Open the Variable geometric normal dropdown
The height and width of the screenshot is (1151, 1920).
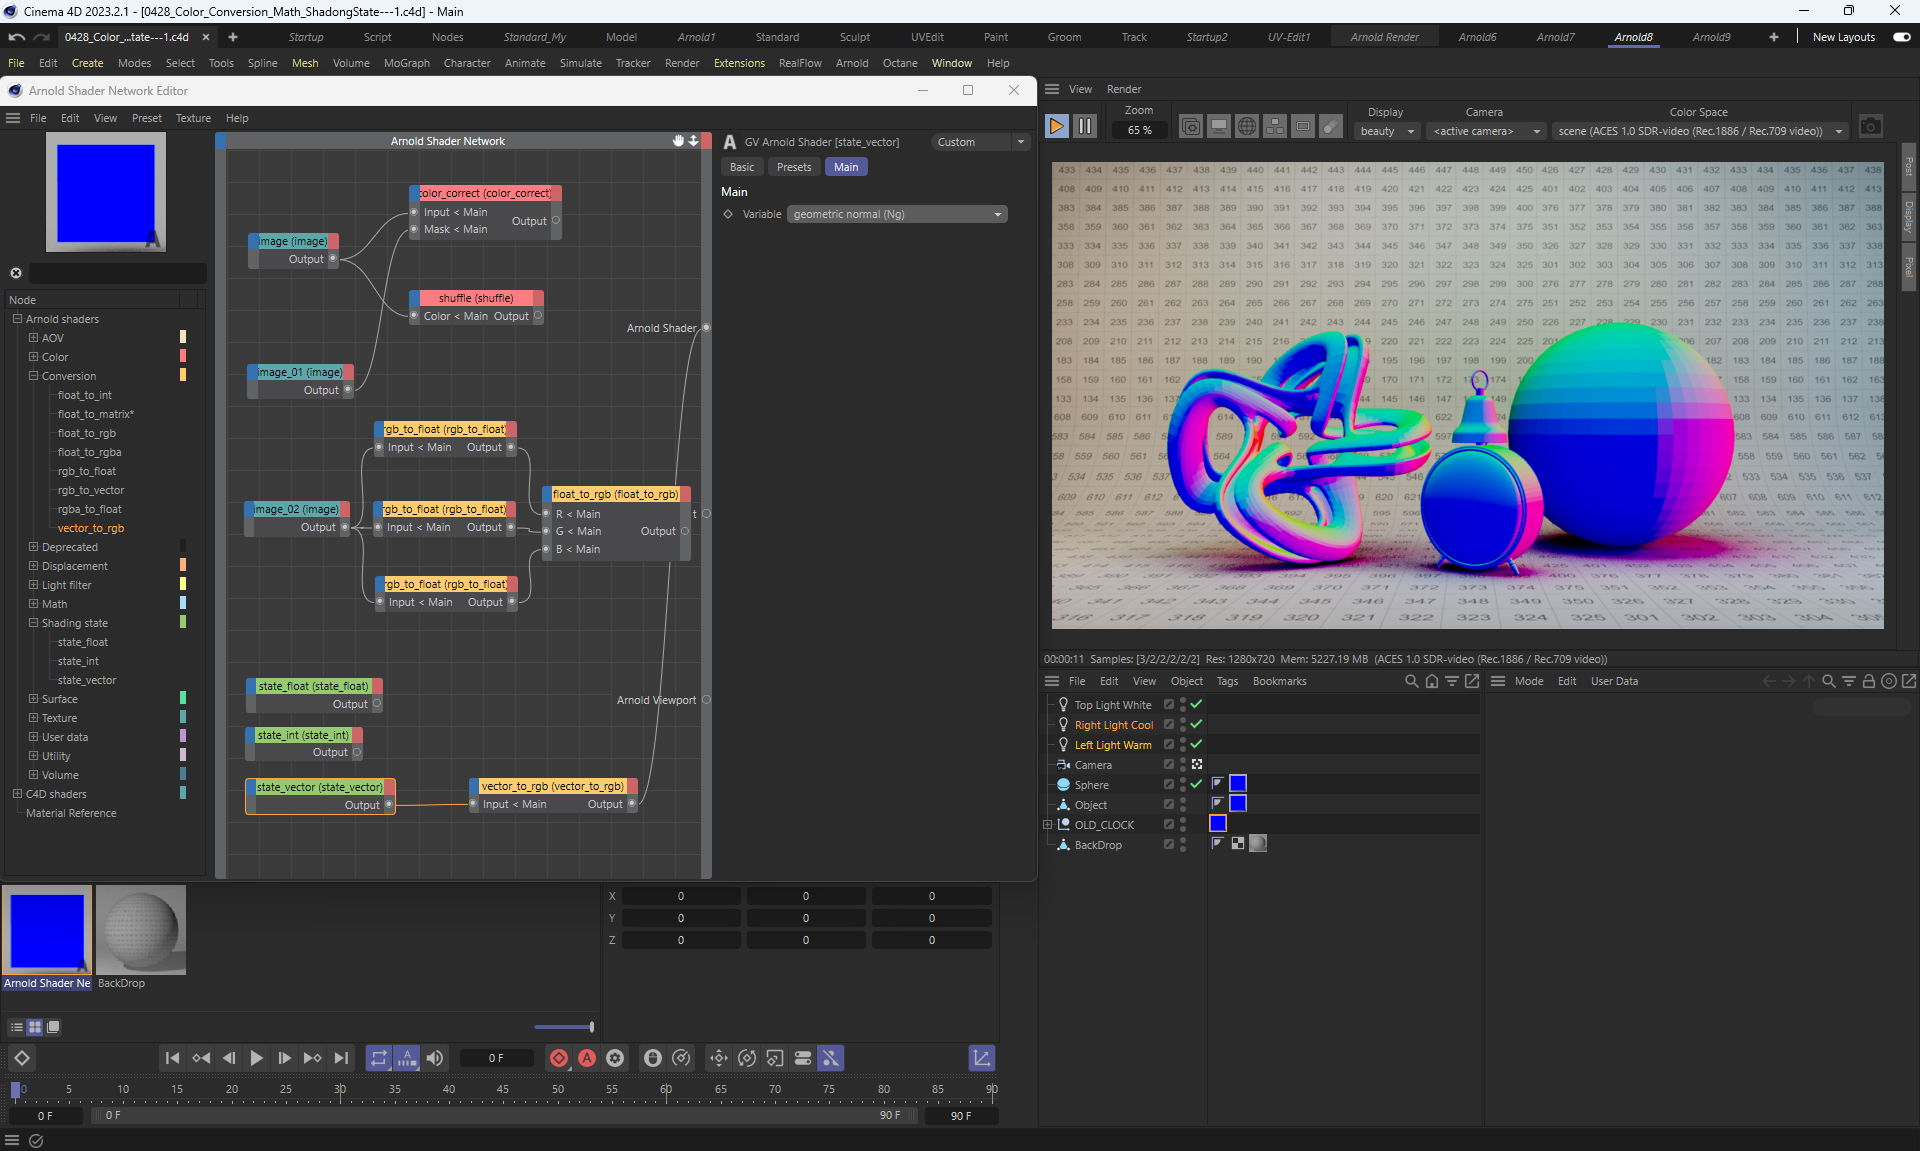point(897,214)
